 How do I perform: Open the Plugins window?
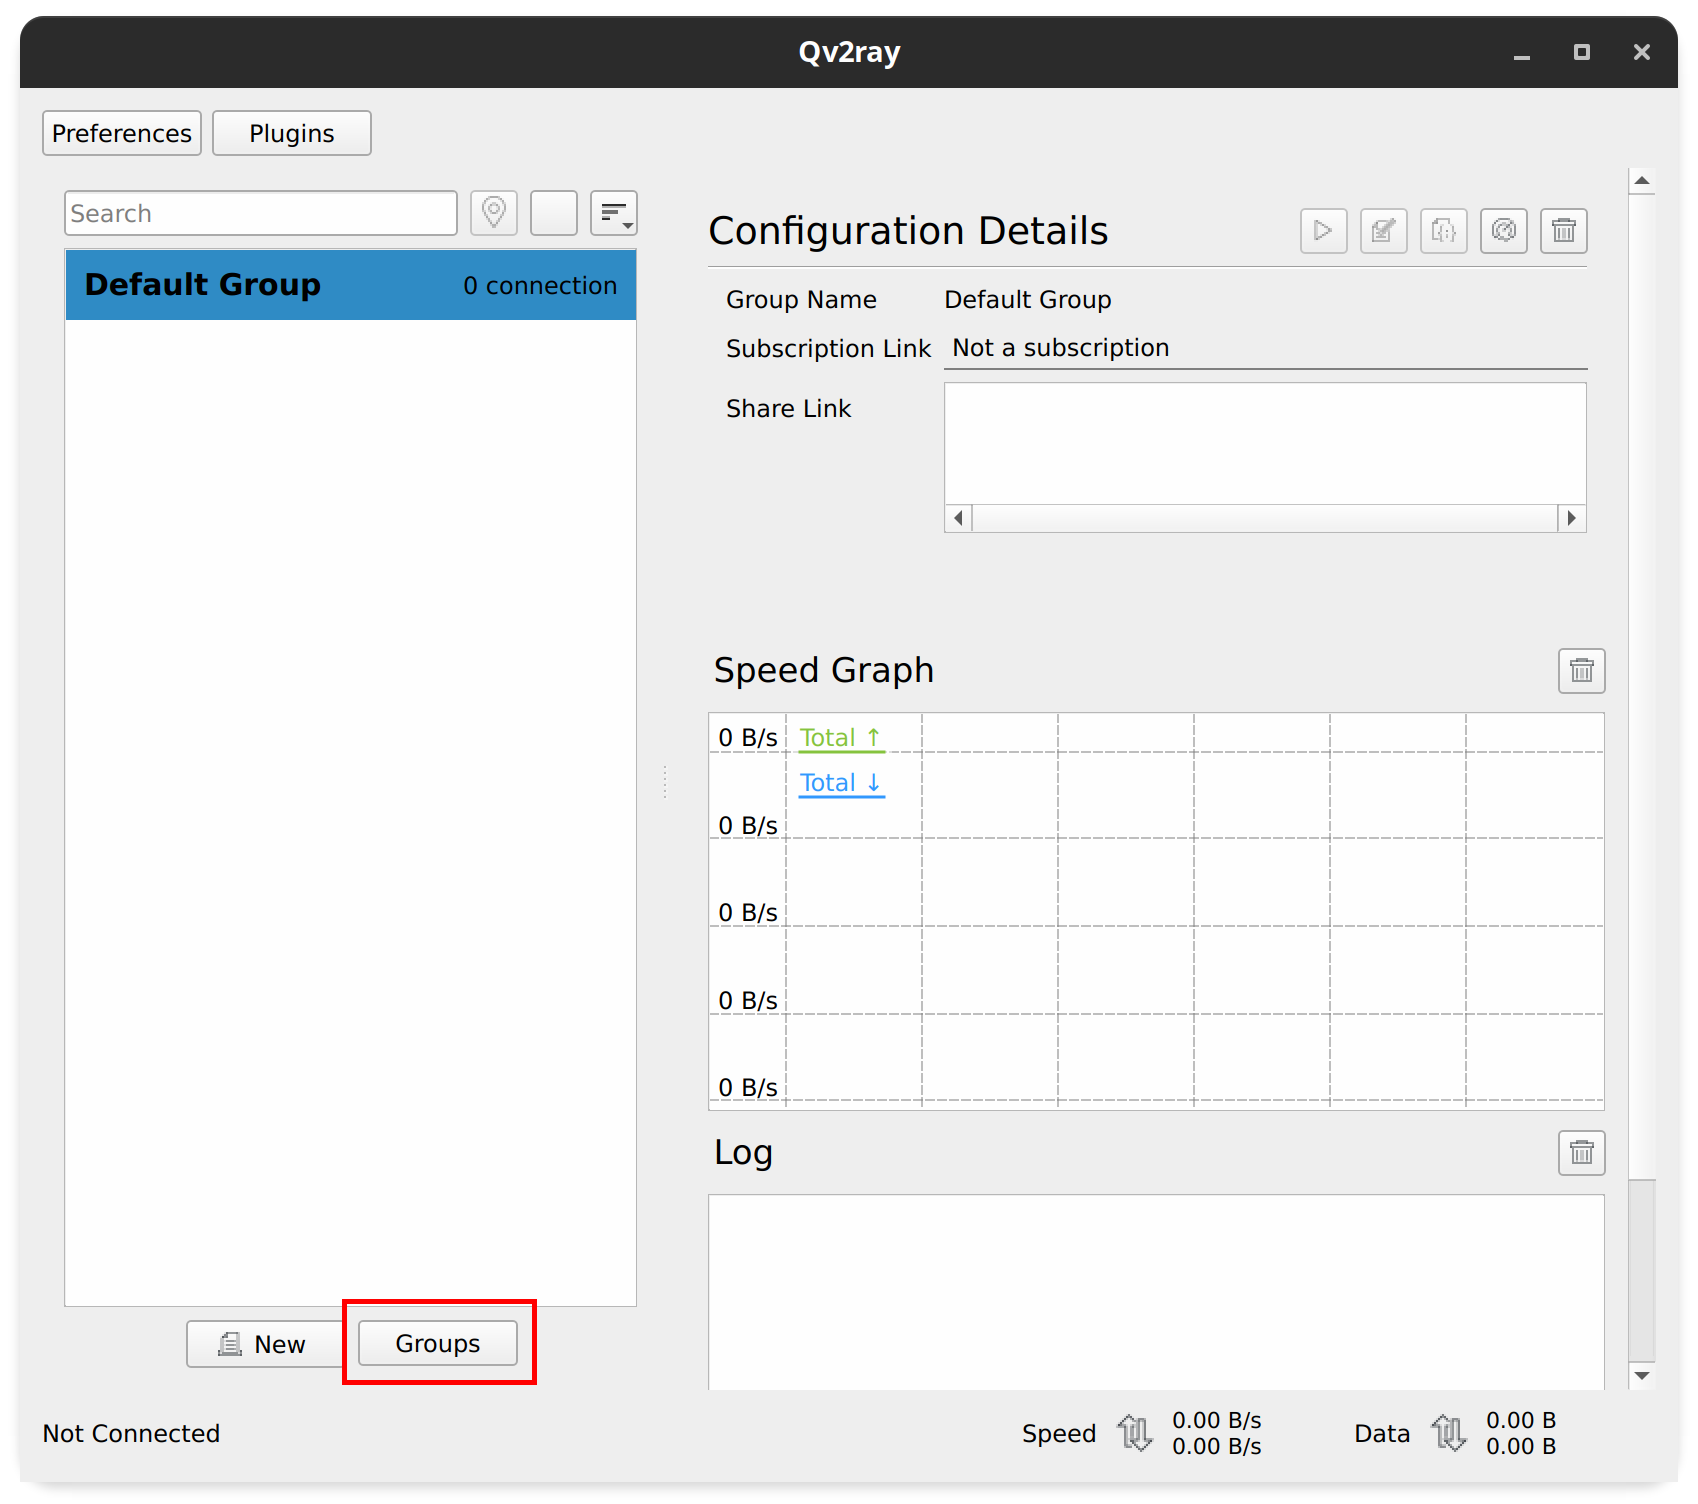pos(292,133)
